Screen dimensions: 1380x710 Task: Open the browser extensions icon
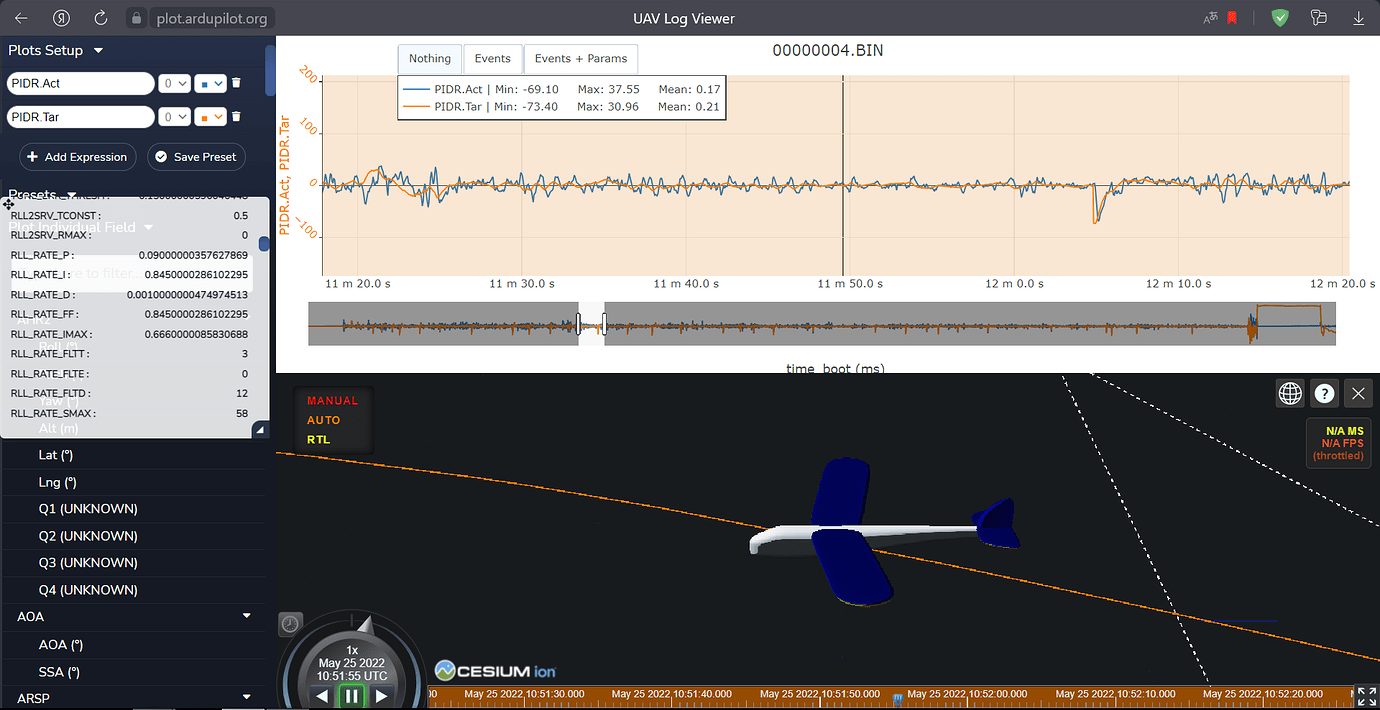[1319, 18]
